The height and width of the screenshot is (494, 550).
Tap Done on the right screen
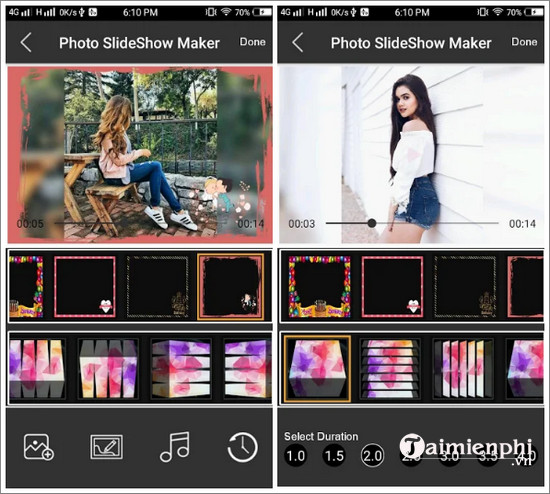(x=524, y=42)
